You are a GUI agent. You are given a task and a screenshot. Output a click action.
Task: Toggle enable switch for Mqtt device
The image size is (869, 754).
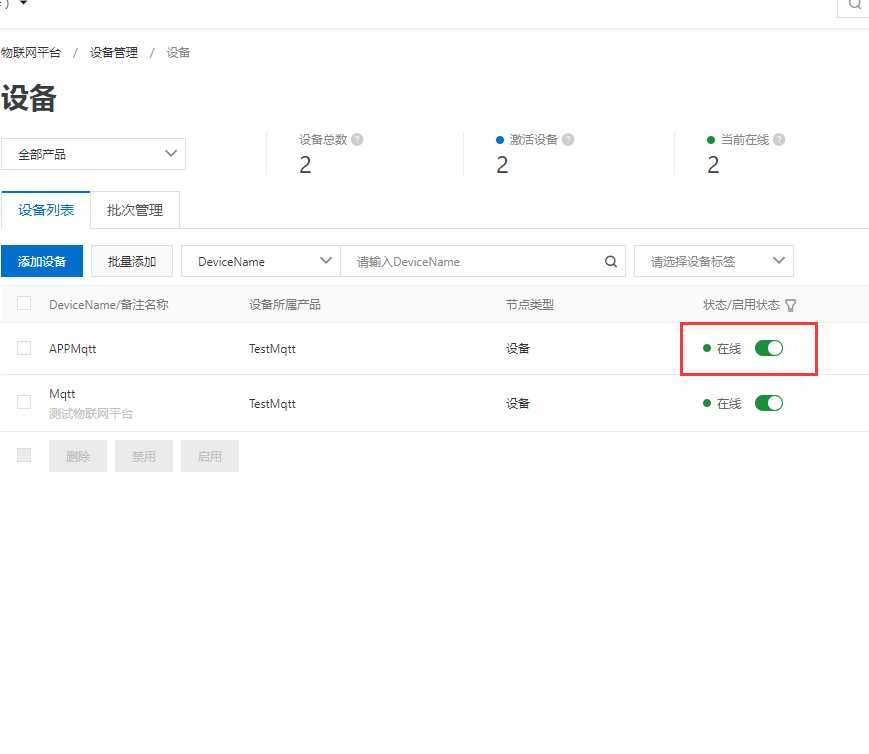point(769,403)
